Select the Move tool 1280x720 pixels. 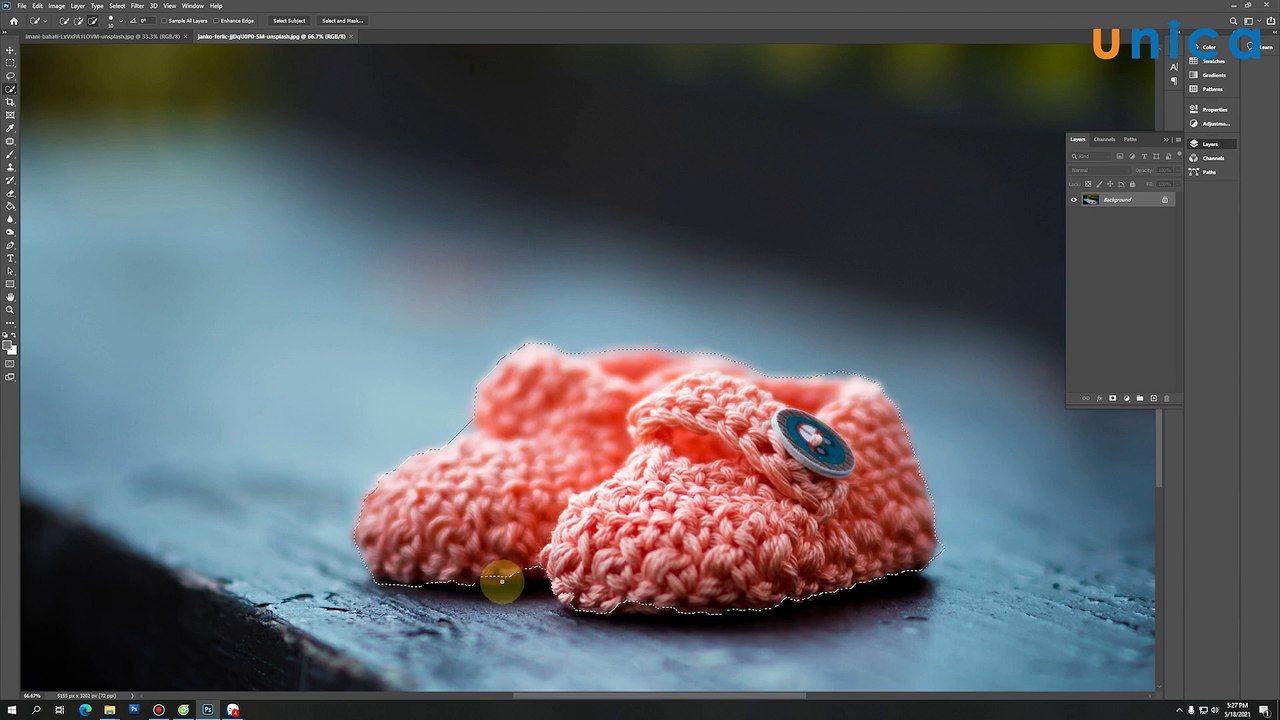(x=11, y=50)
